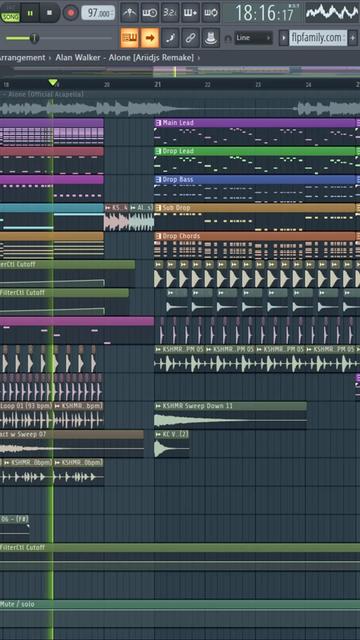Viewport: 360px width, 640px height.
Task: Click the tempo field showing 97.000
Action: 98,13
